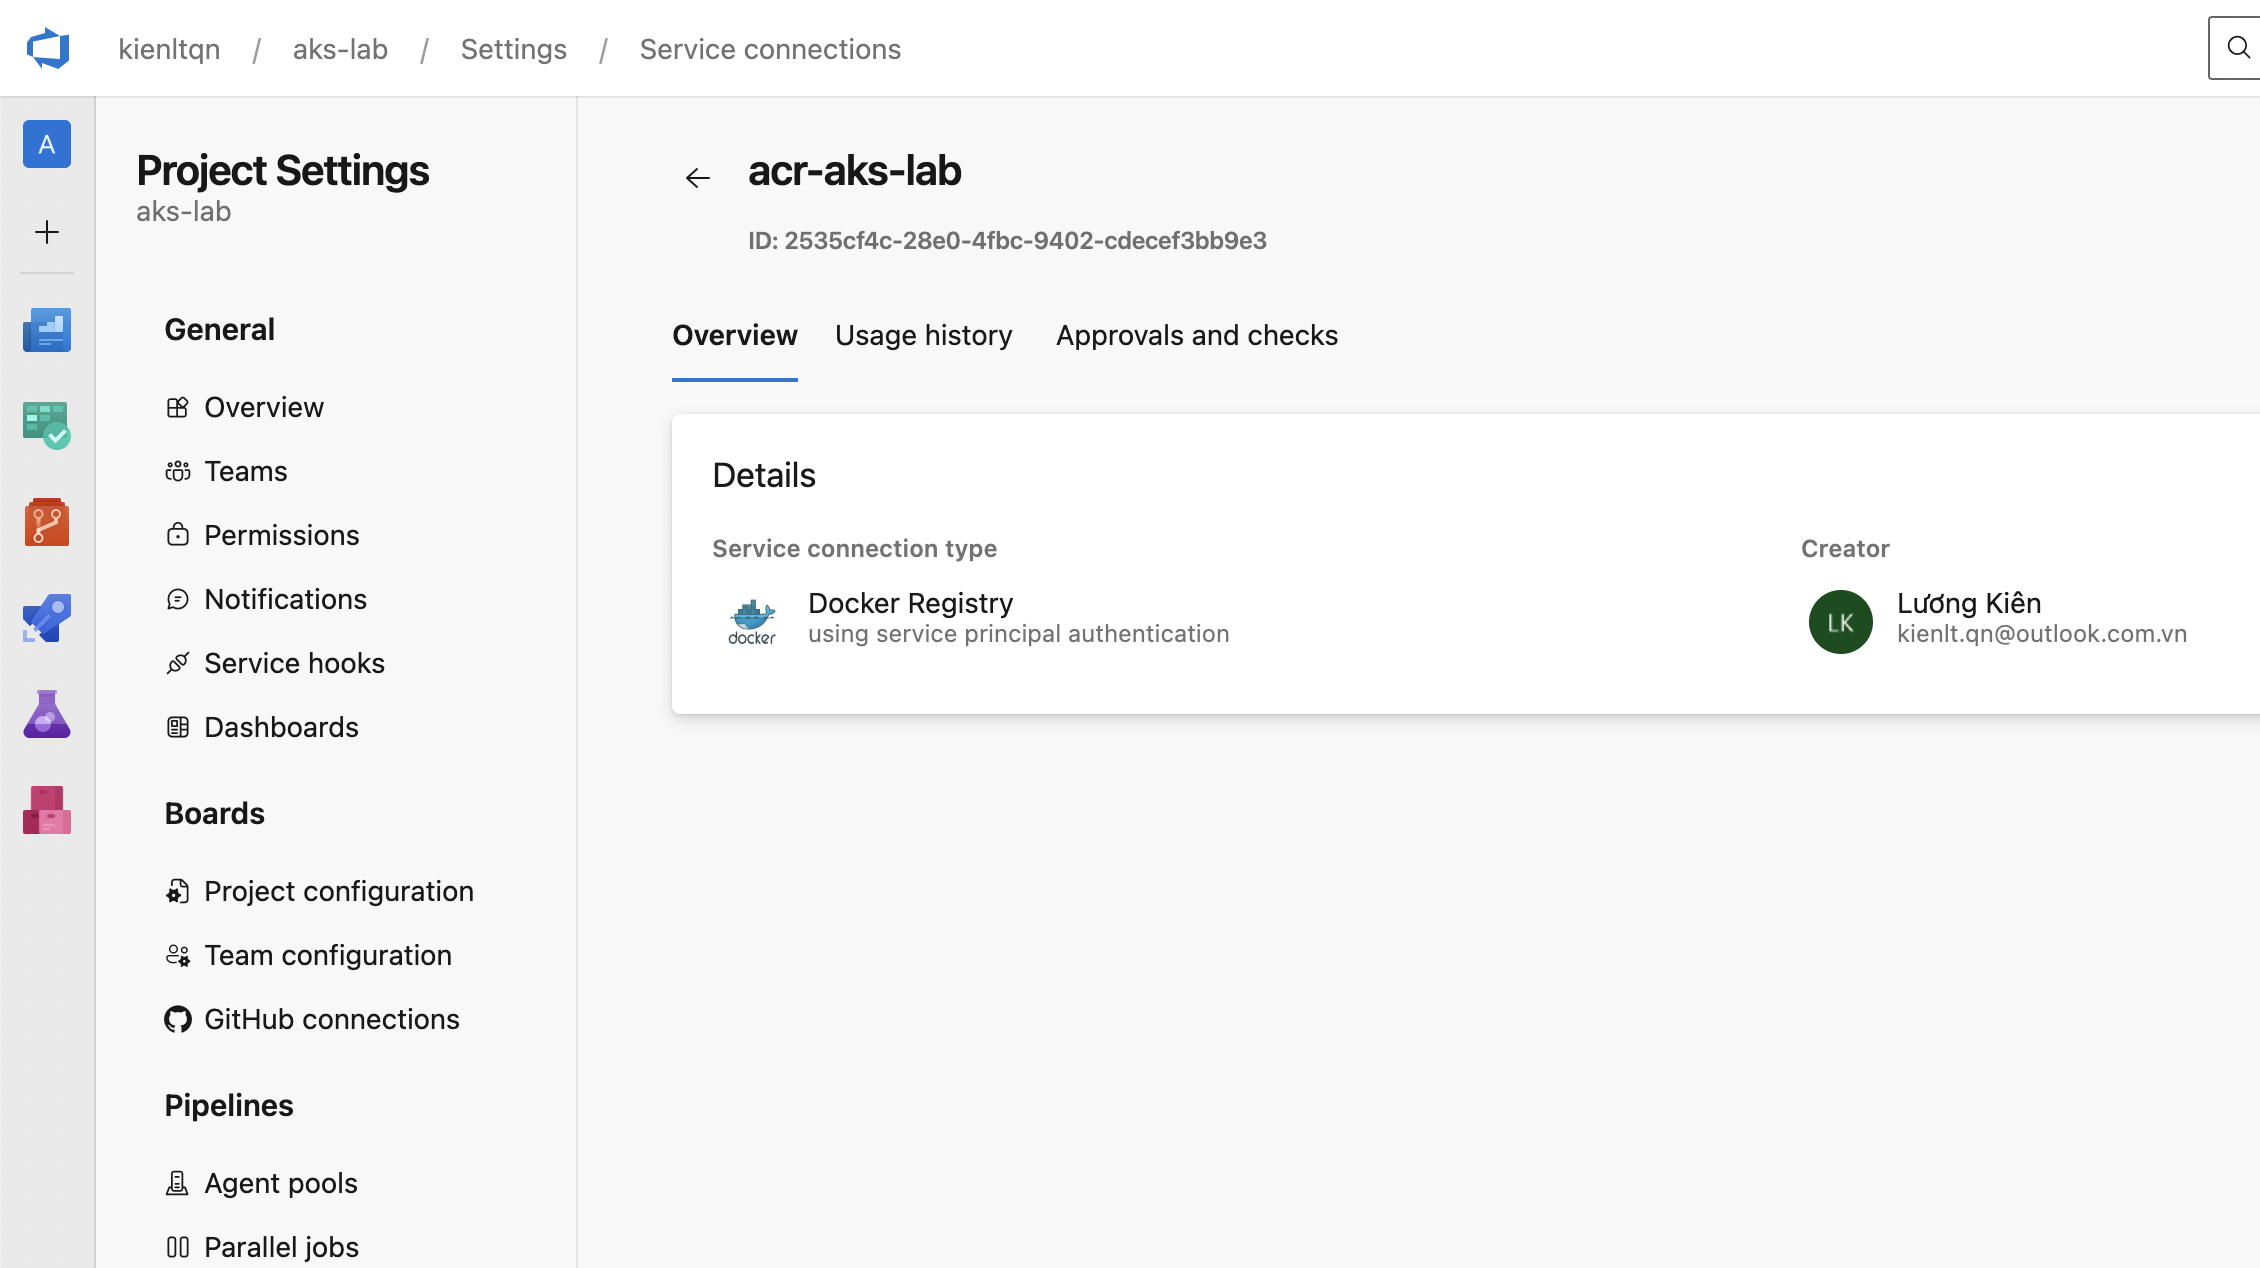Click the connection ID text
Screen dimensions: 2260x1268
coord(1007,240)
